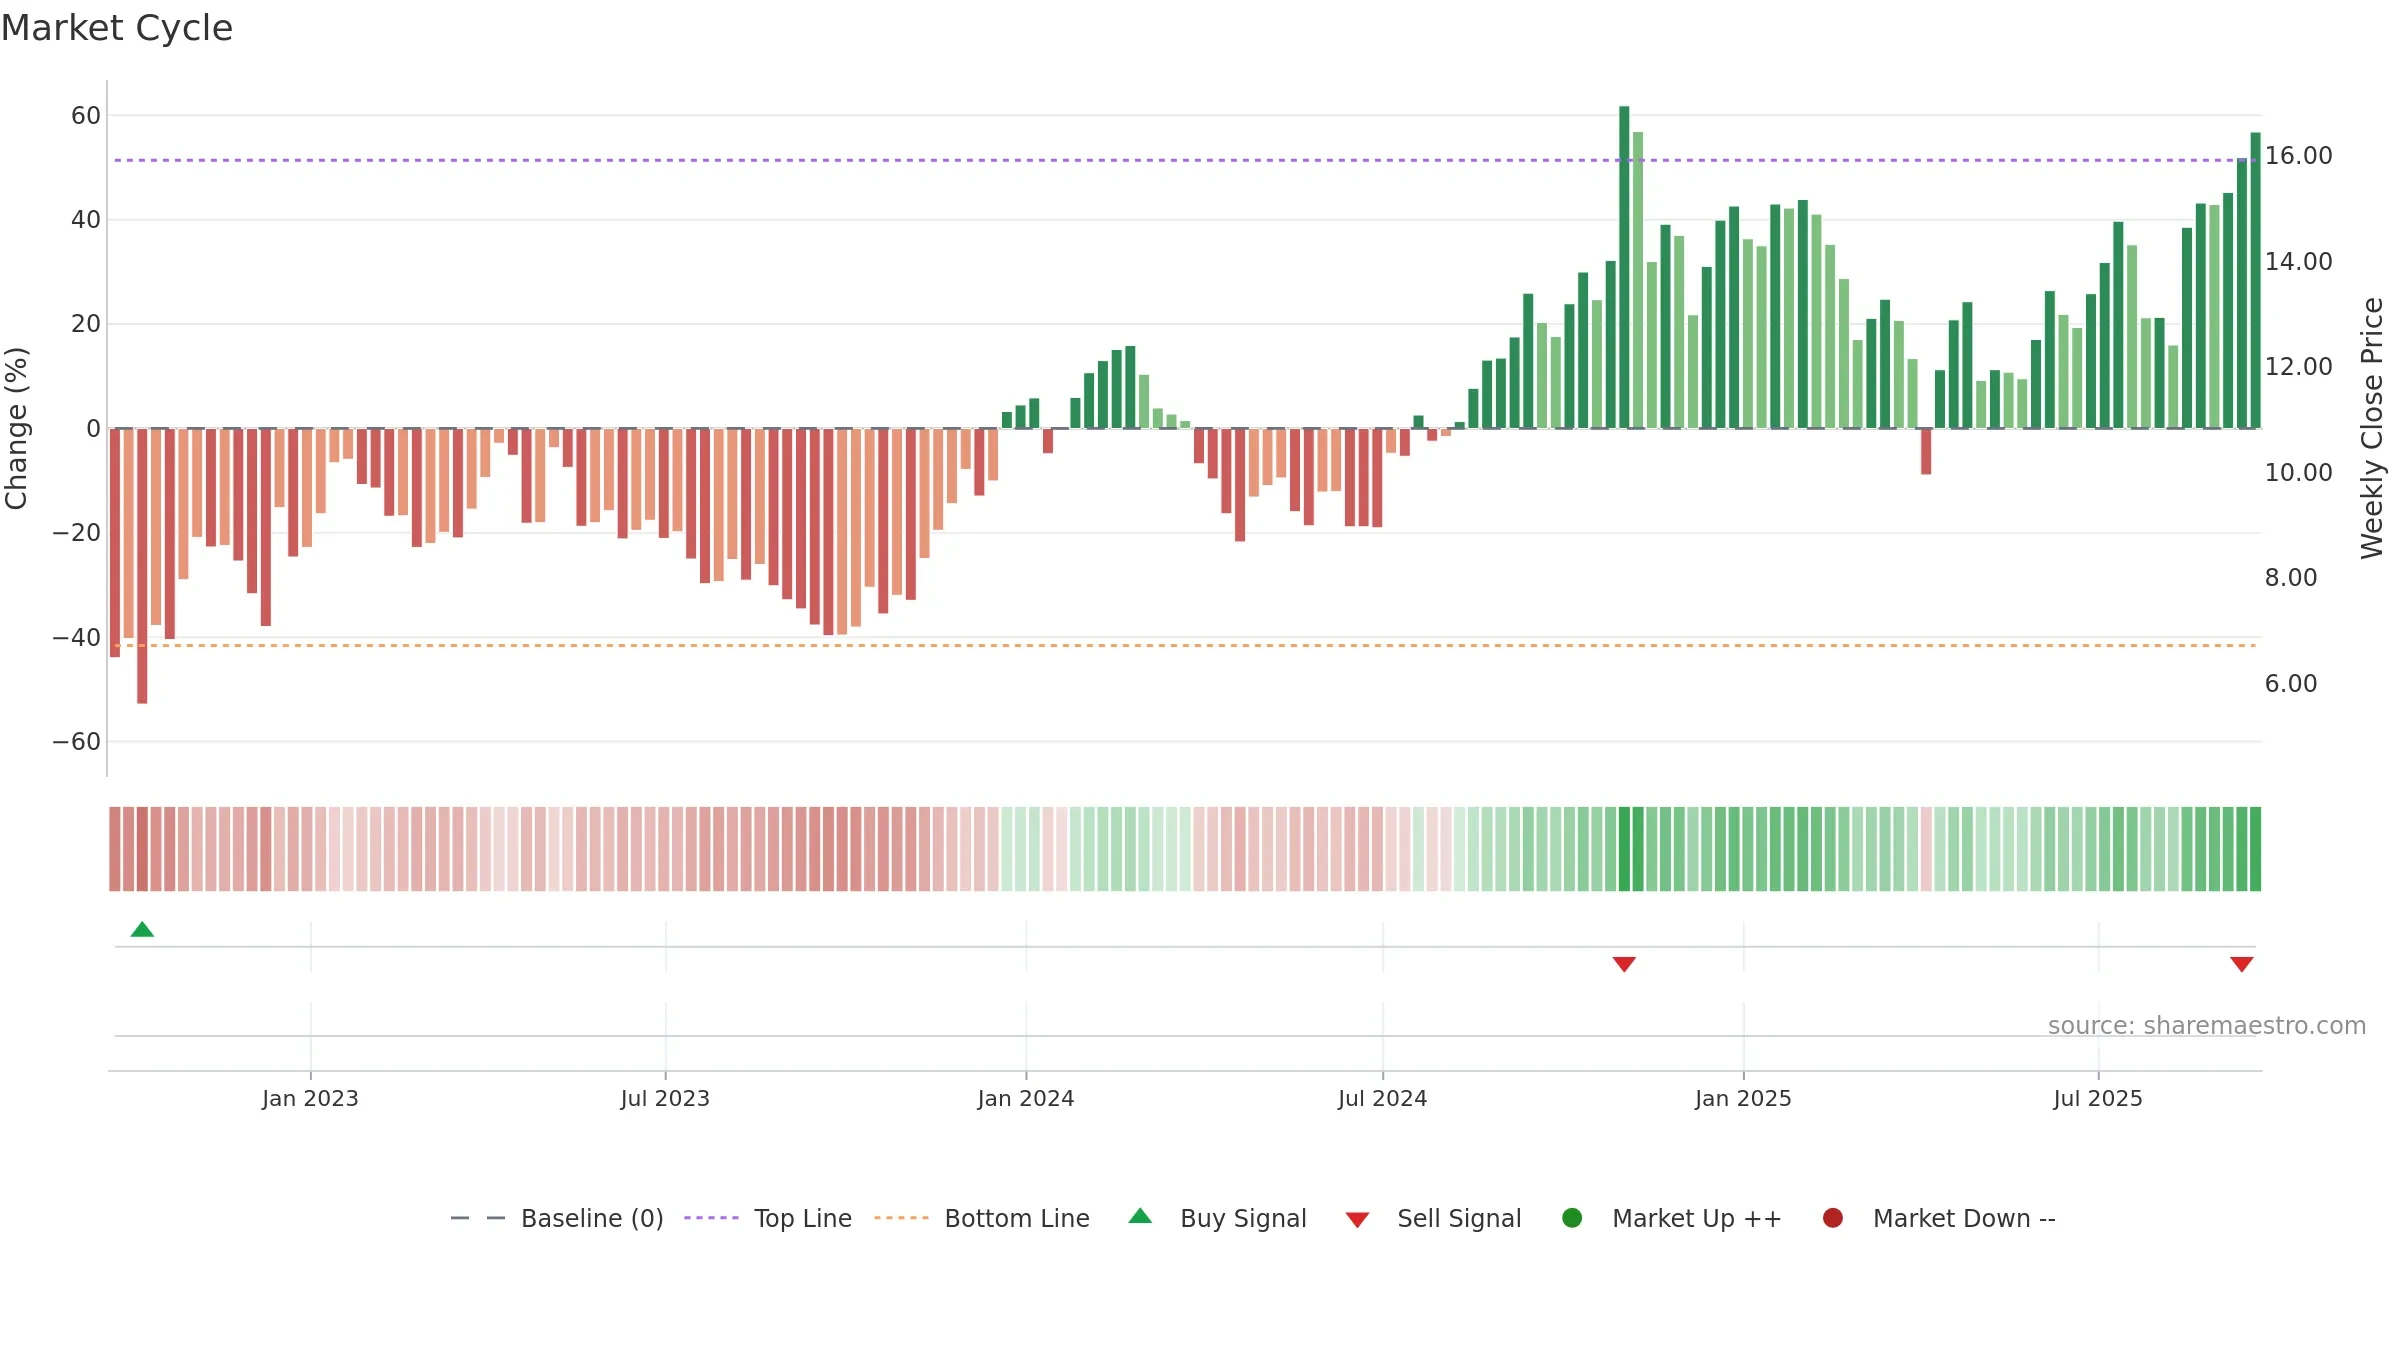Toggle the Top Line legend entry

(x=768, y=1218)
